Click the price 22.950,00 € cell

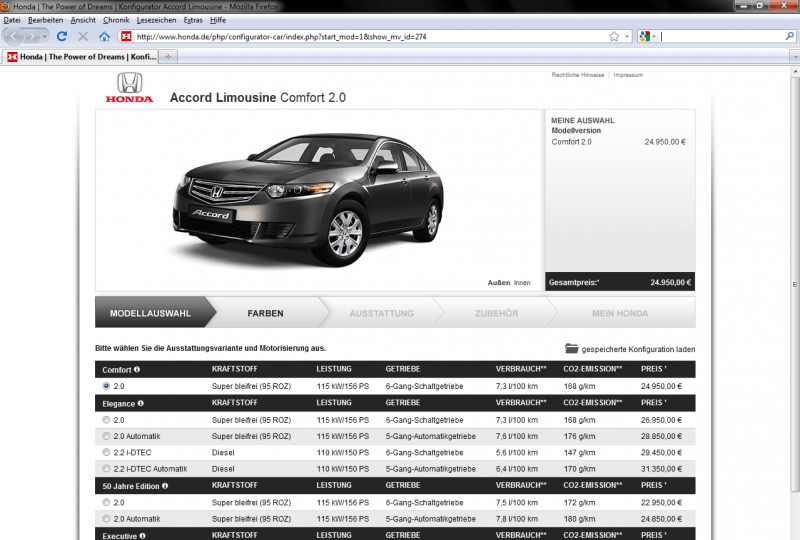coord(661,502)
